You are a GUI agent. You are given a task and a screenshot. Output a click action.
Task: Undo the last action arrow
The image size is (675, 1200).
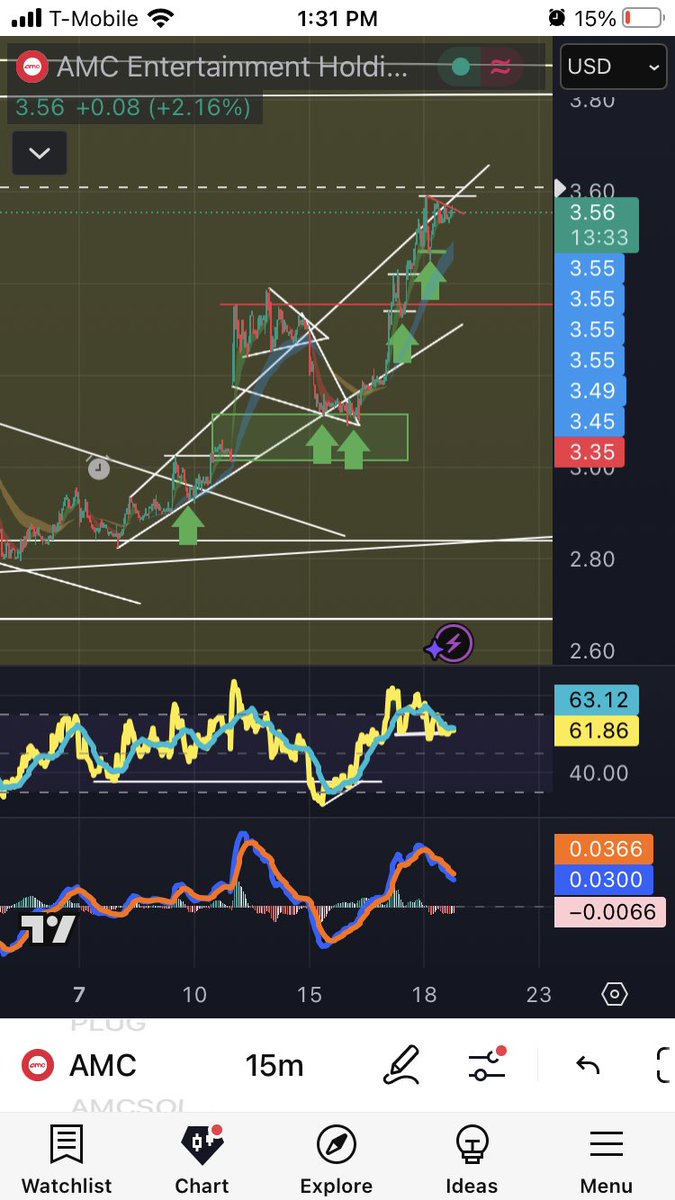(x=588, y=1065)
